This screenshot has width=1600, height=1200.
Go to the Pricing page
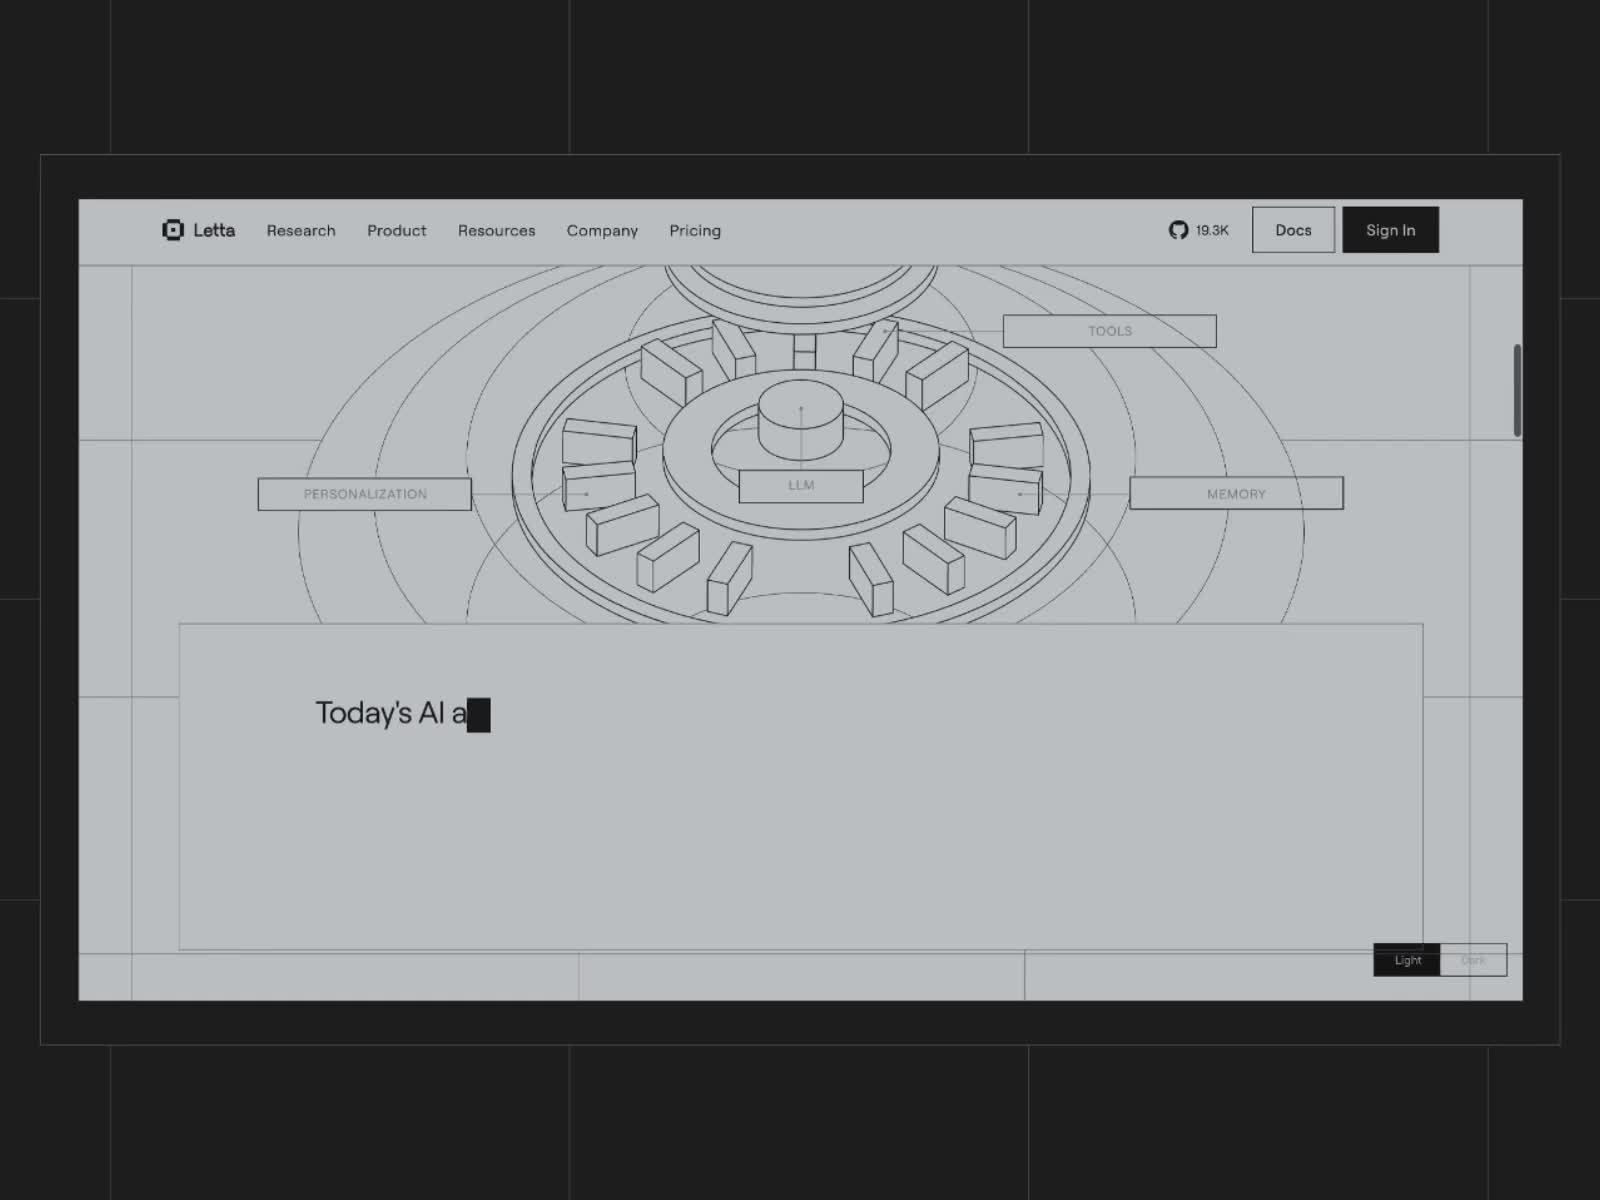tap(695, 230)
